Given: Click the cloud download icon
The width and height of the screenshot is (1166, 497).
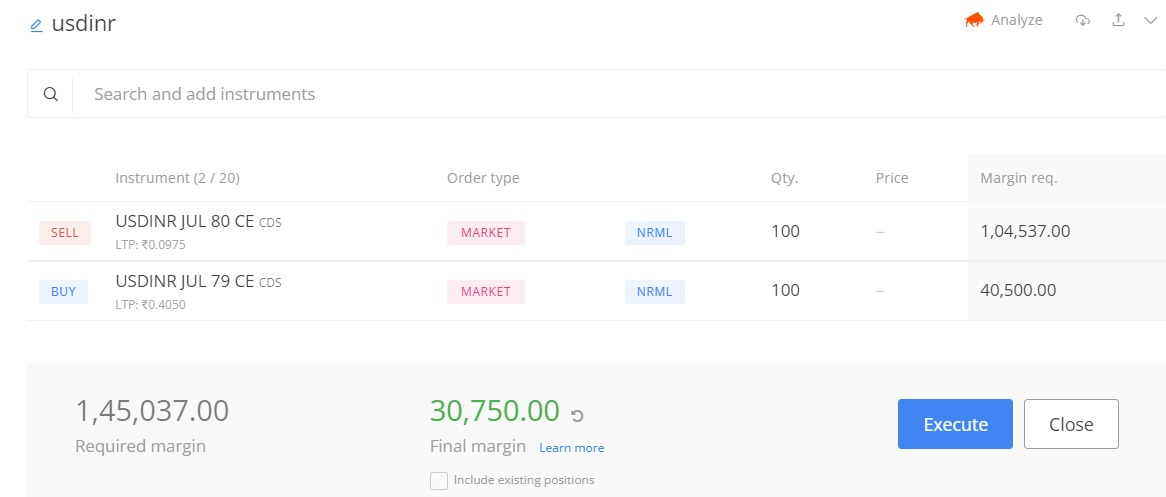Looking at the screenshot, I should 1082,21.
